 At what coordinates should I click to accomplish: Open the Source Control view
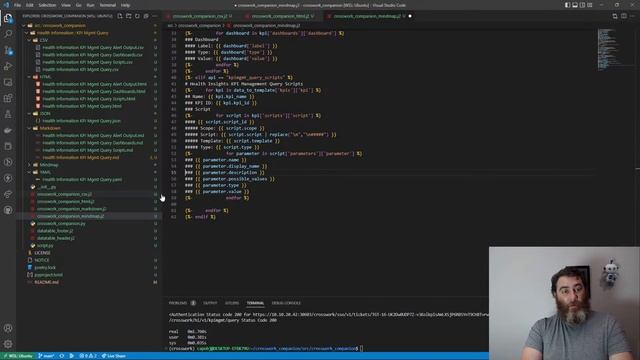[8, 50]
